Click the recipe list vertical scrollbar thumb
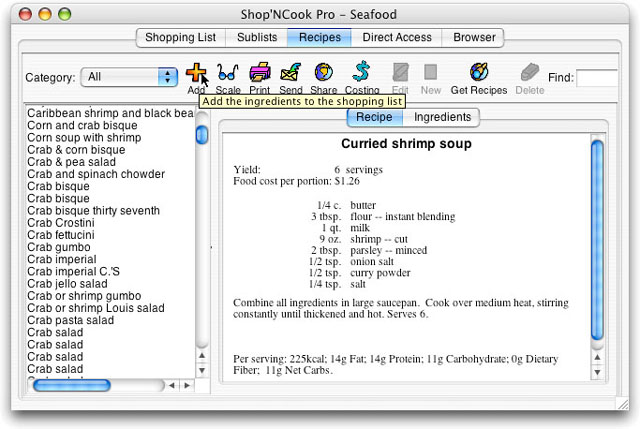This screenshot has height=429, width=640. coord(202,135)
